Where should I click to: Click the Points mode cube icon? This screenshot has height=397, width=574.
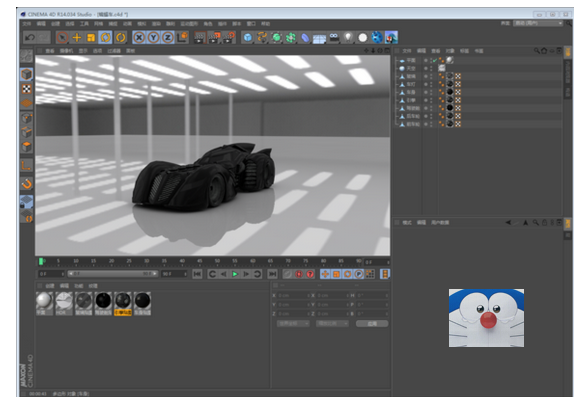click(x=26, y=118)
